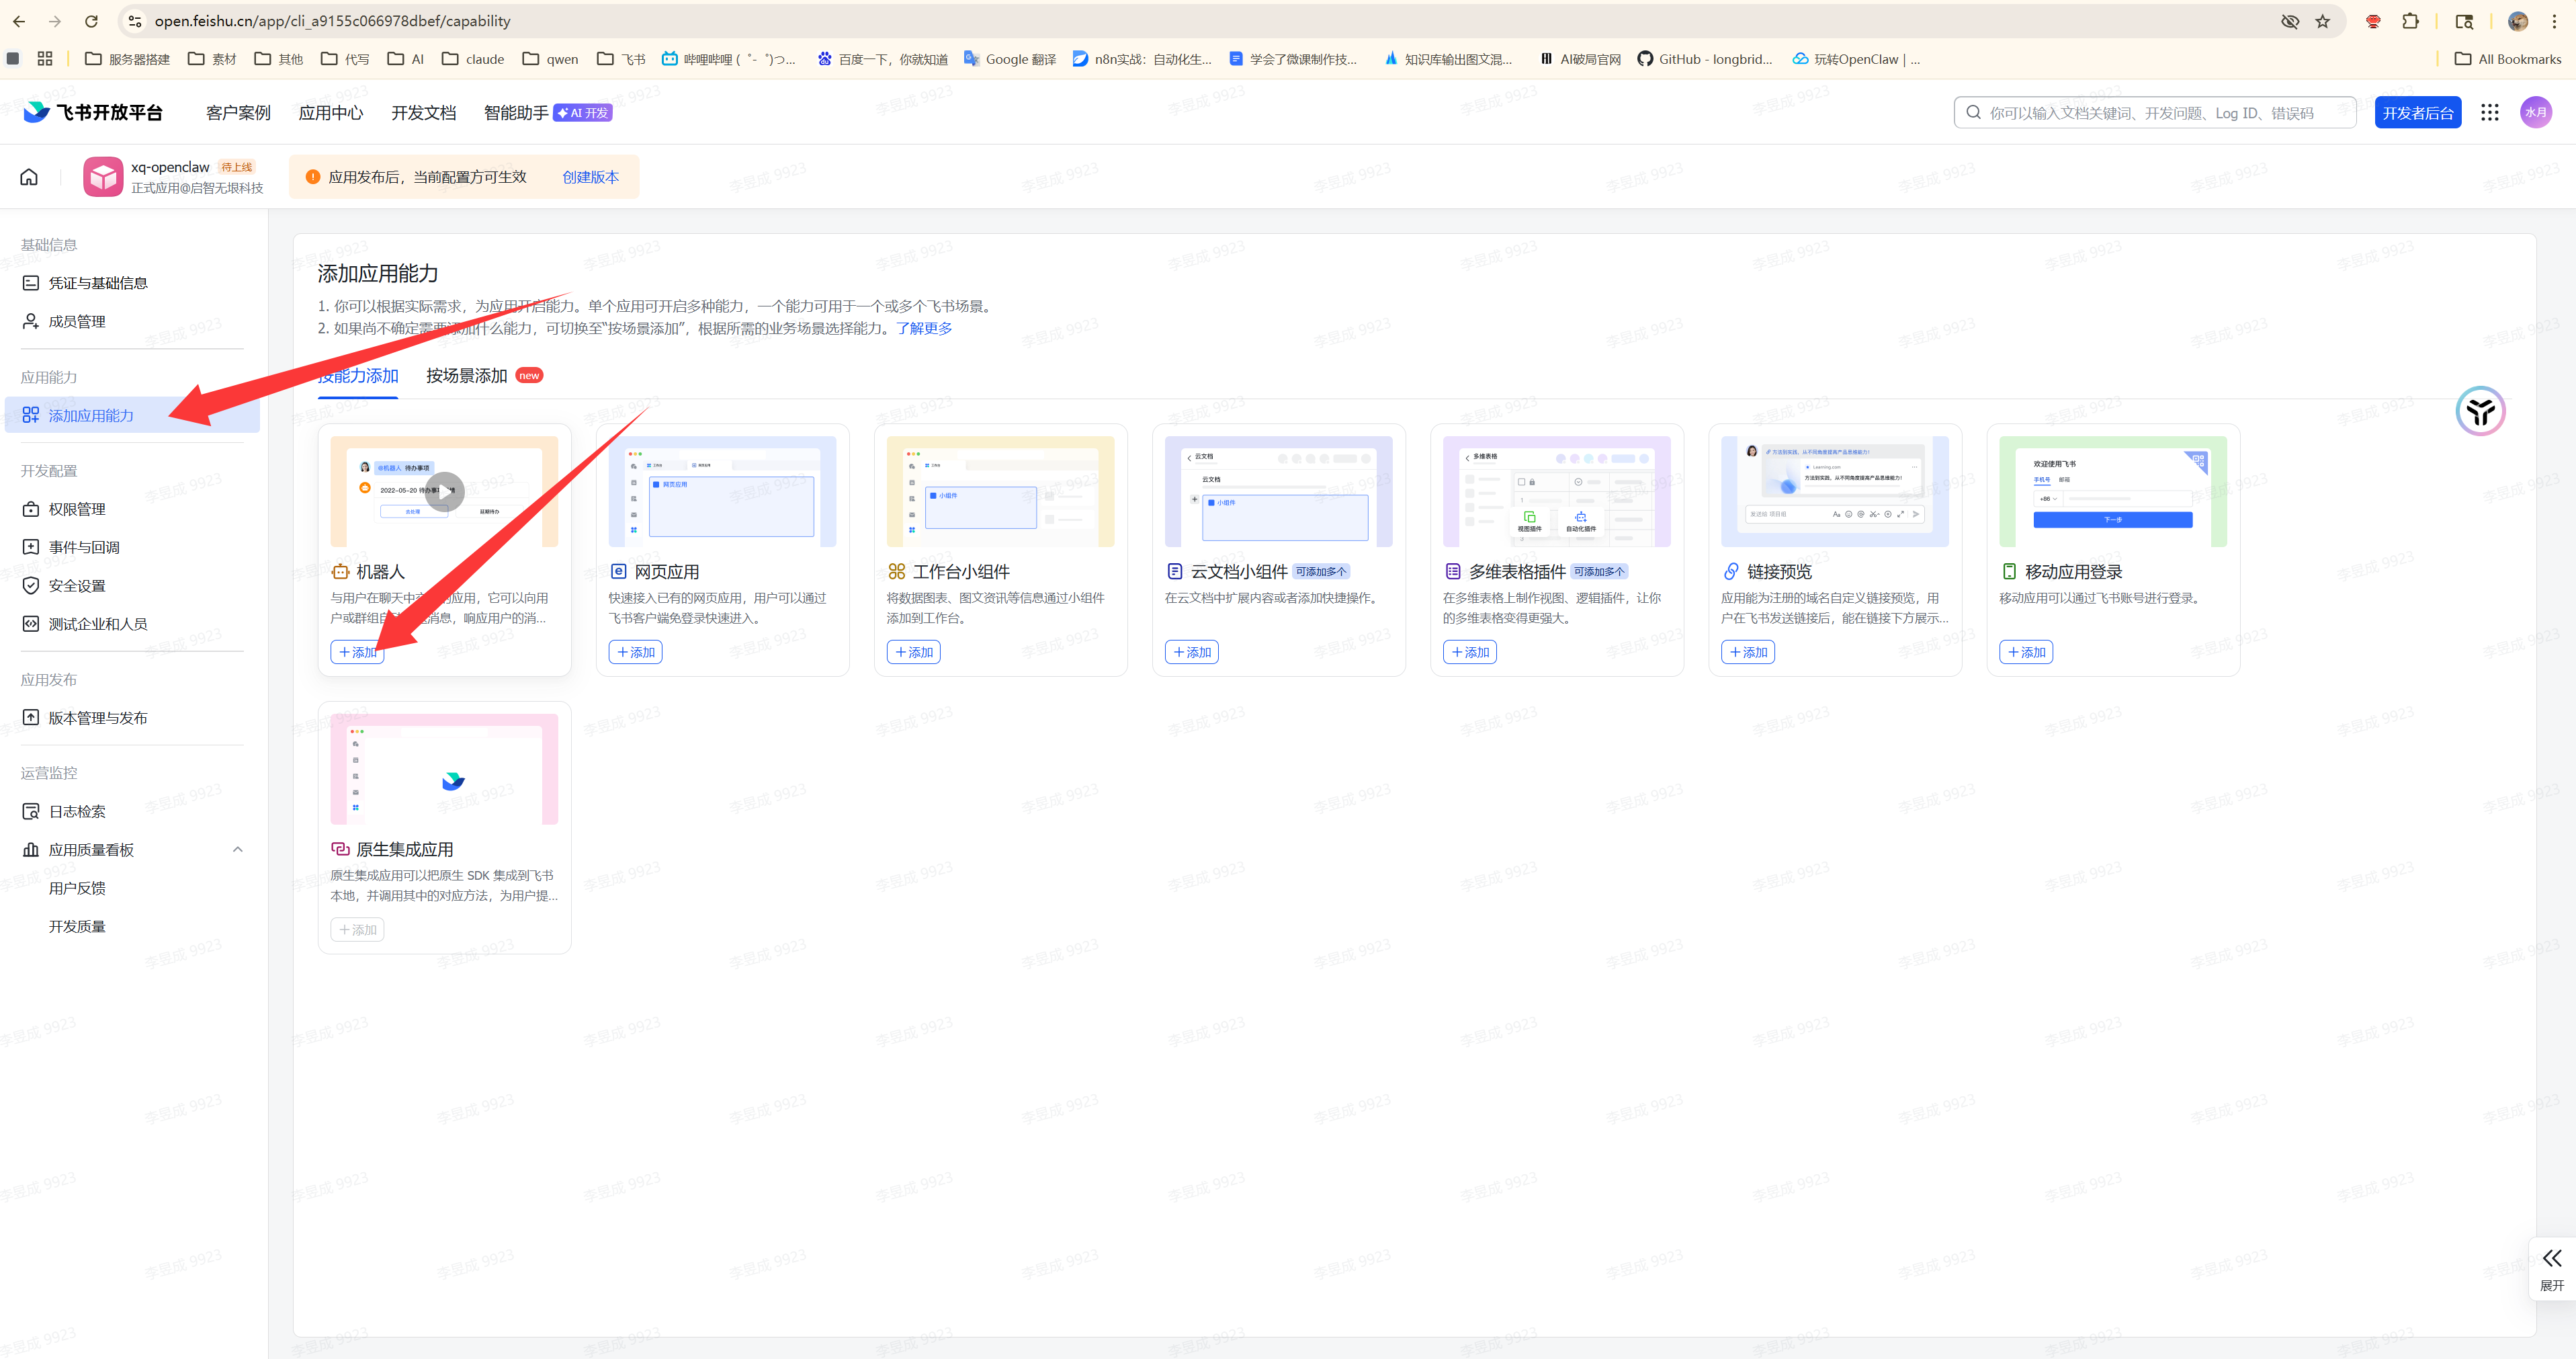The image size is (2576, 1359).
Task: Open the browser extensions puzzle icon
Action: [2410, 21]
